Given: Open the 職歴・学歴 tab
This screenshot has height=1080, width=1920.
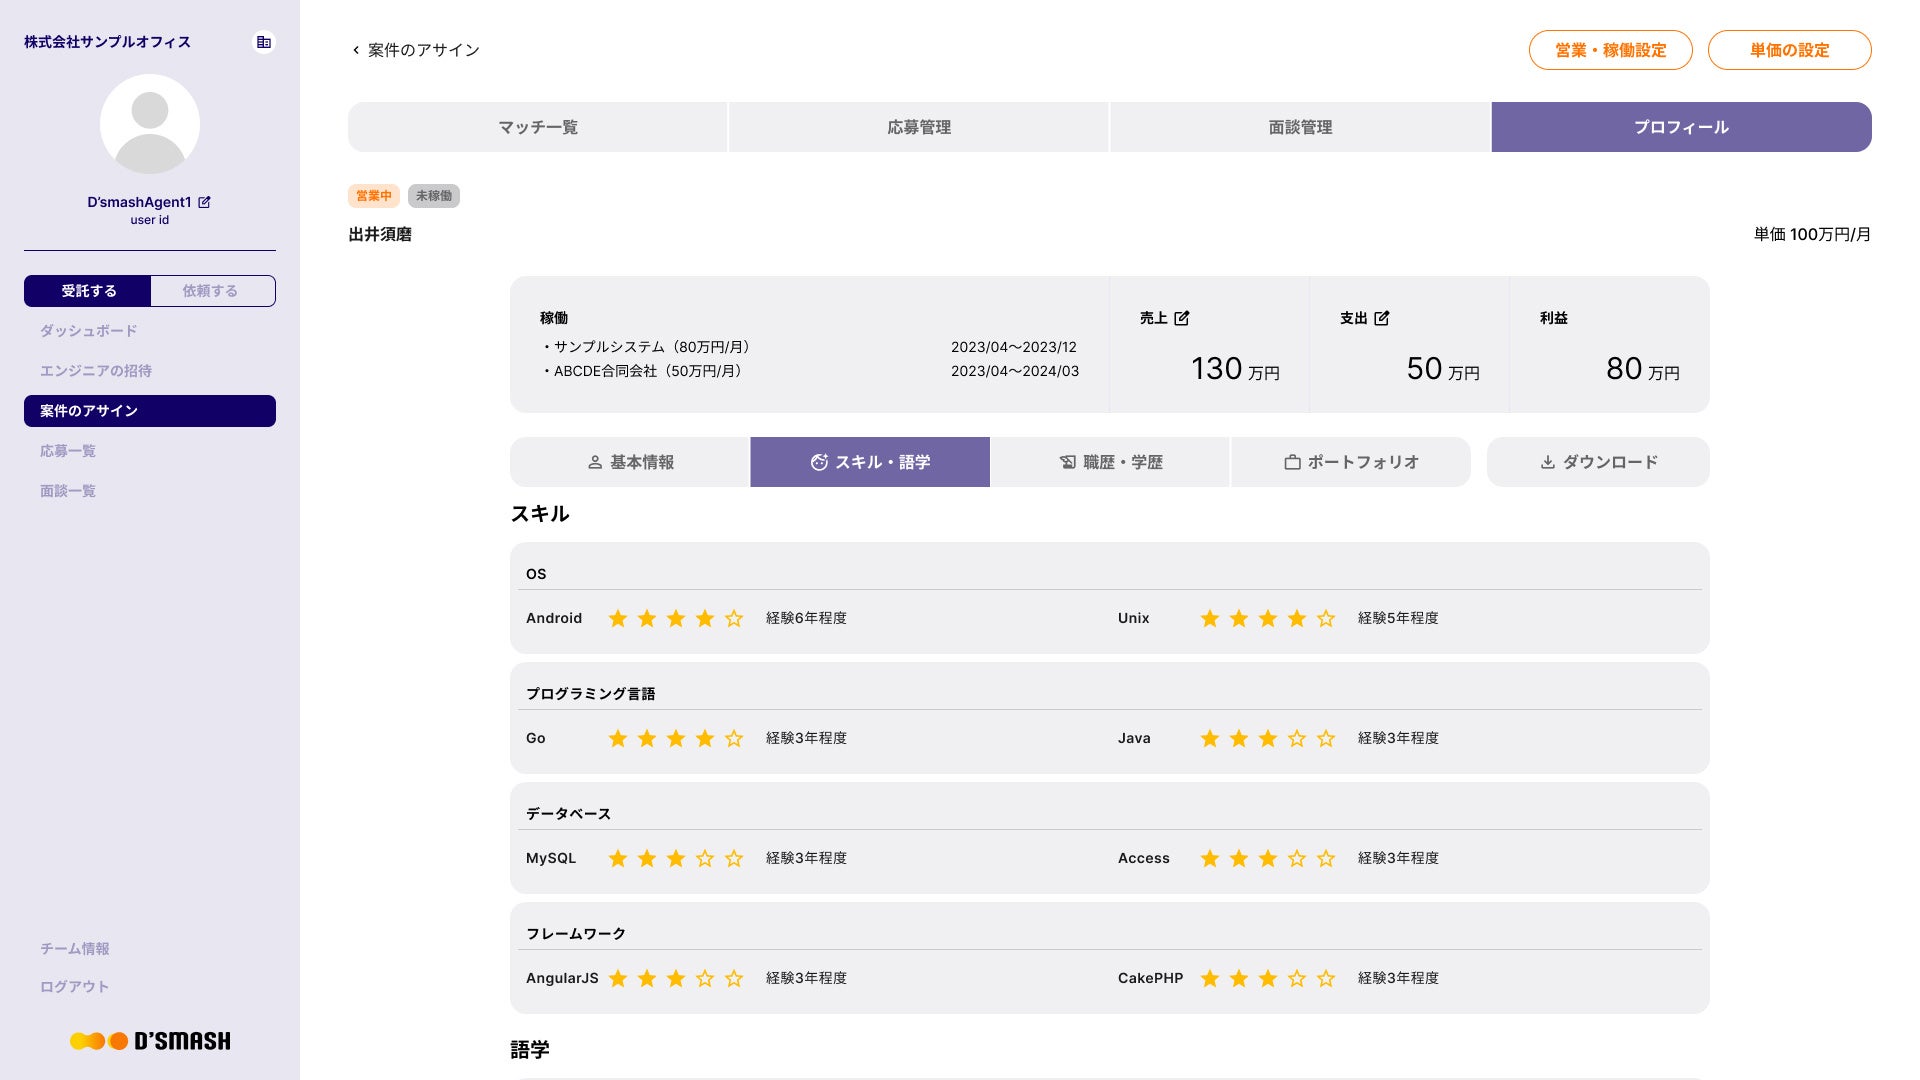Looking at the screenshot, I should 1110,462.
